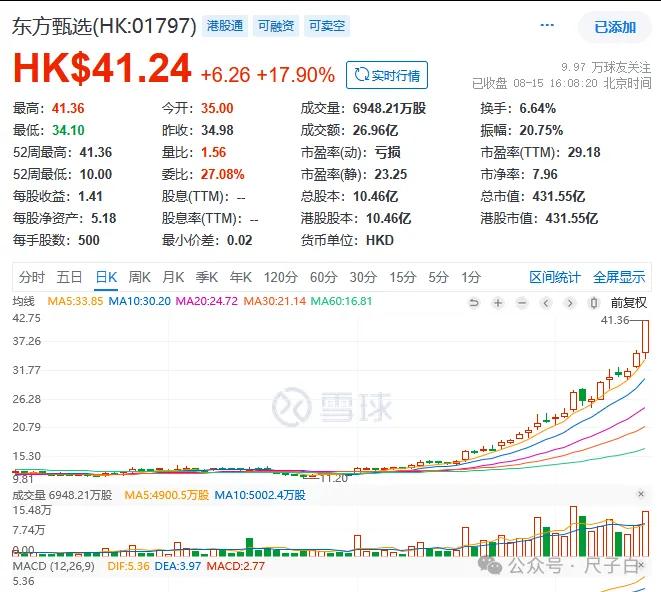Screen dimensions: 661x592
Task: Open 区间统计 range statistics link
Action: [x=555, y=277]
